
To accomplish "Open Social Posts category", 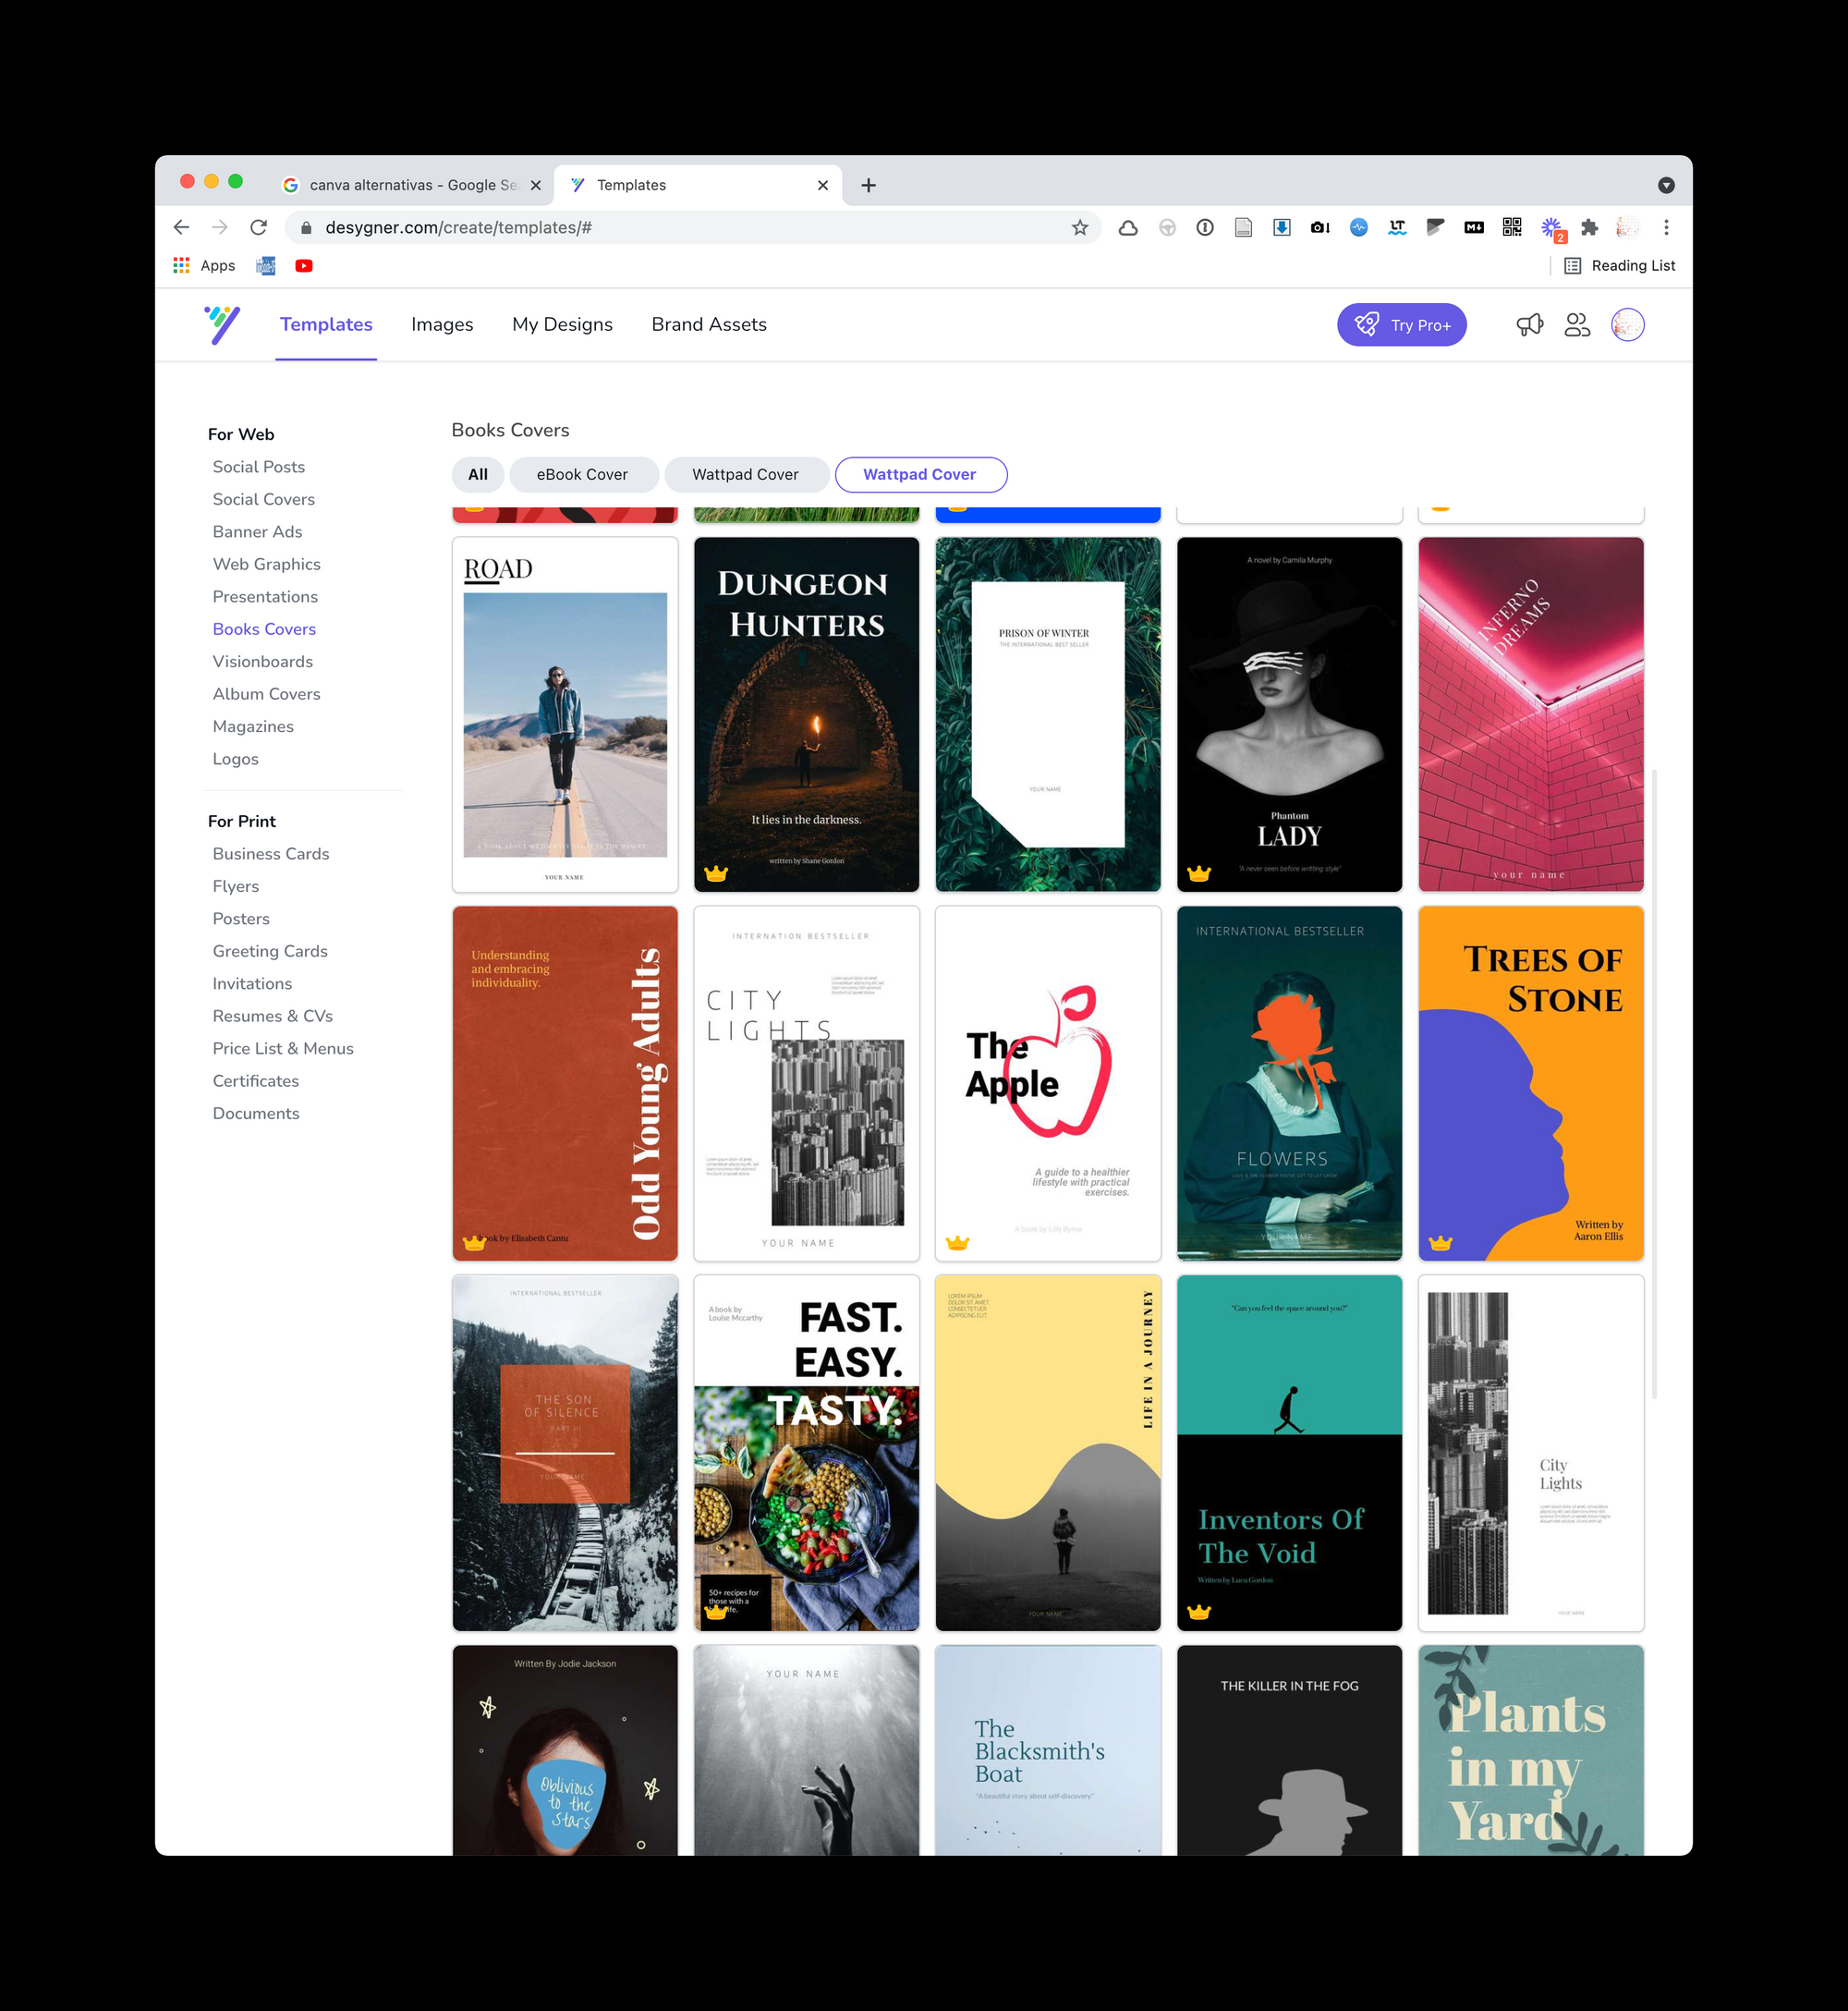I will pyautogui.click(x=259, y=467).
